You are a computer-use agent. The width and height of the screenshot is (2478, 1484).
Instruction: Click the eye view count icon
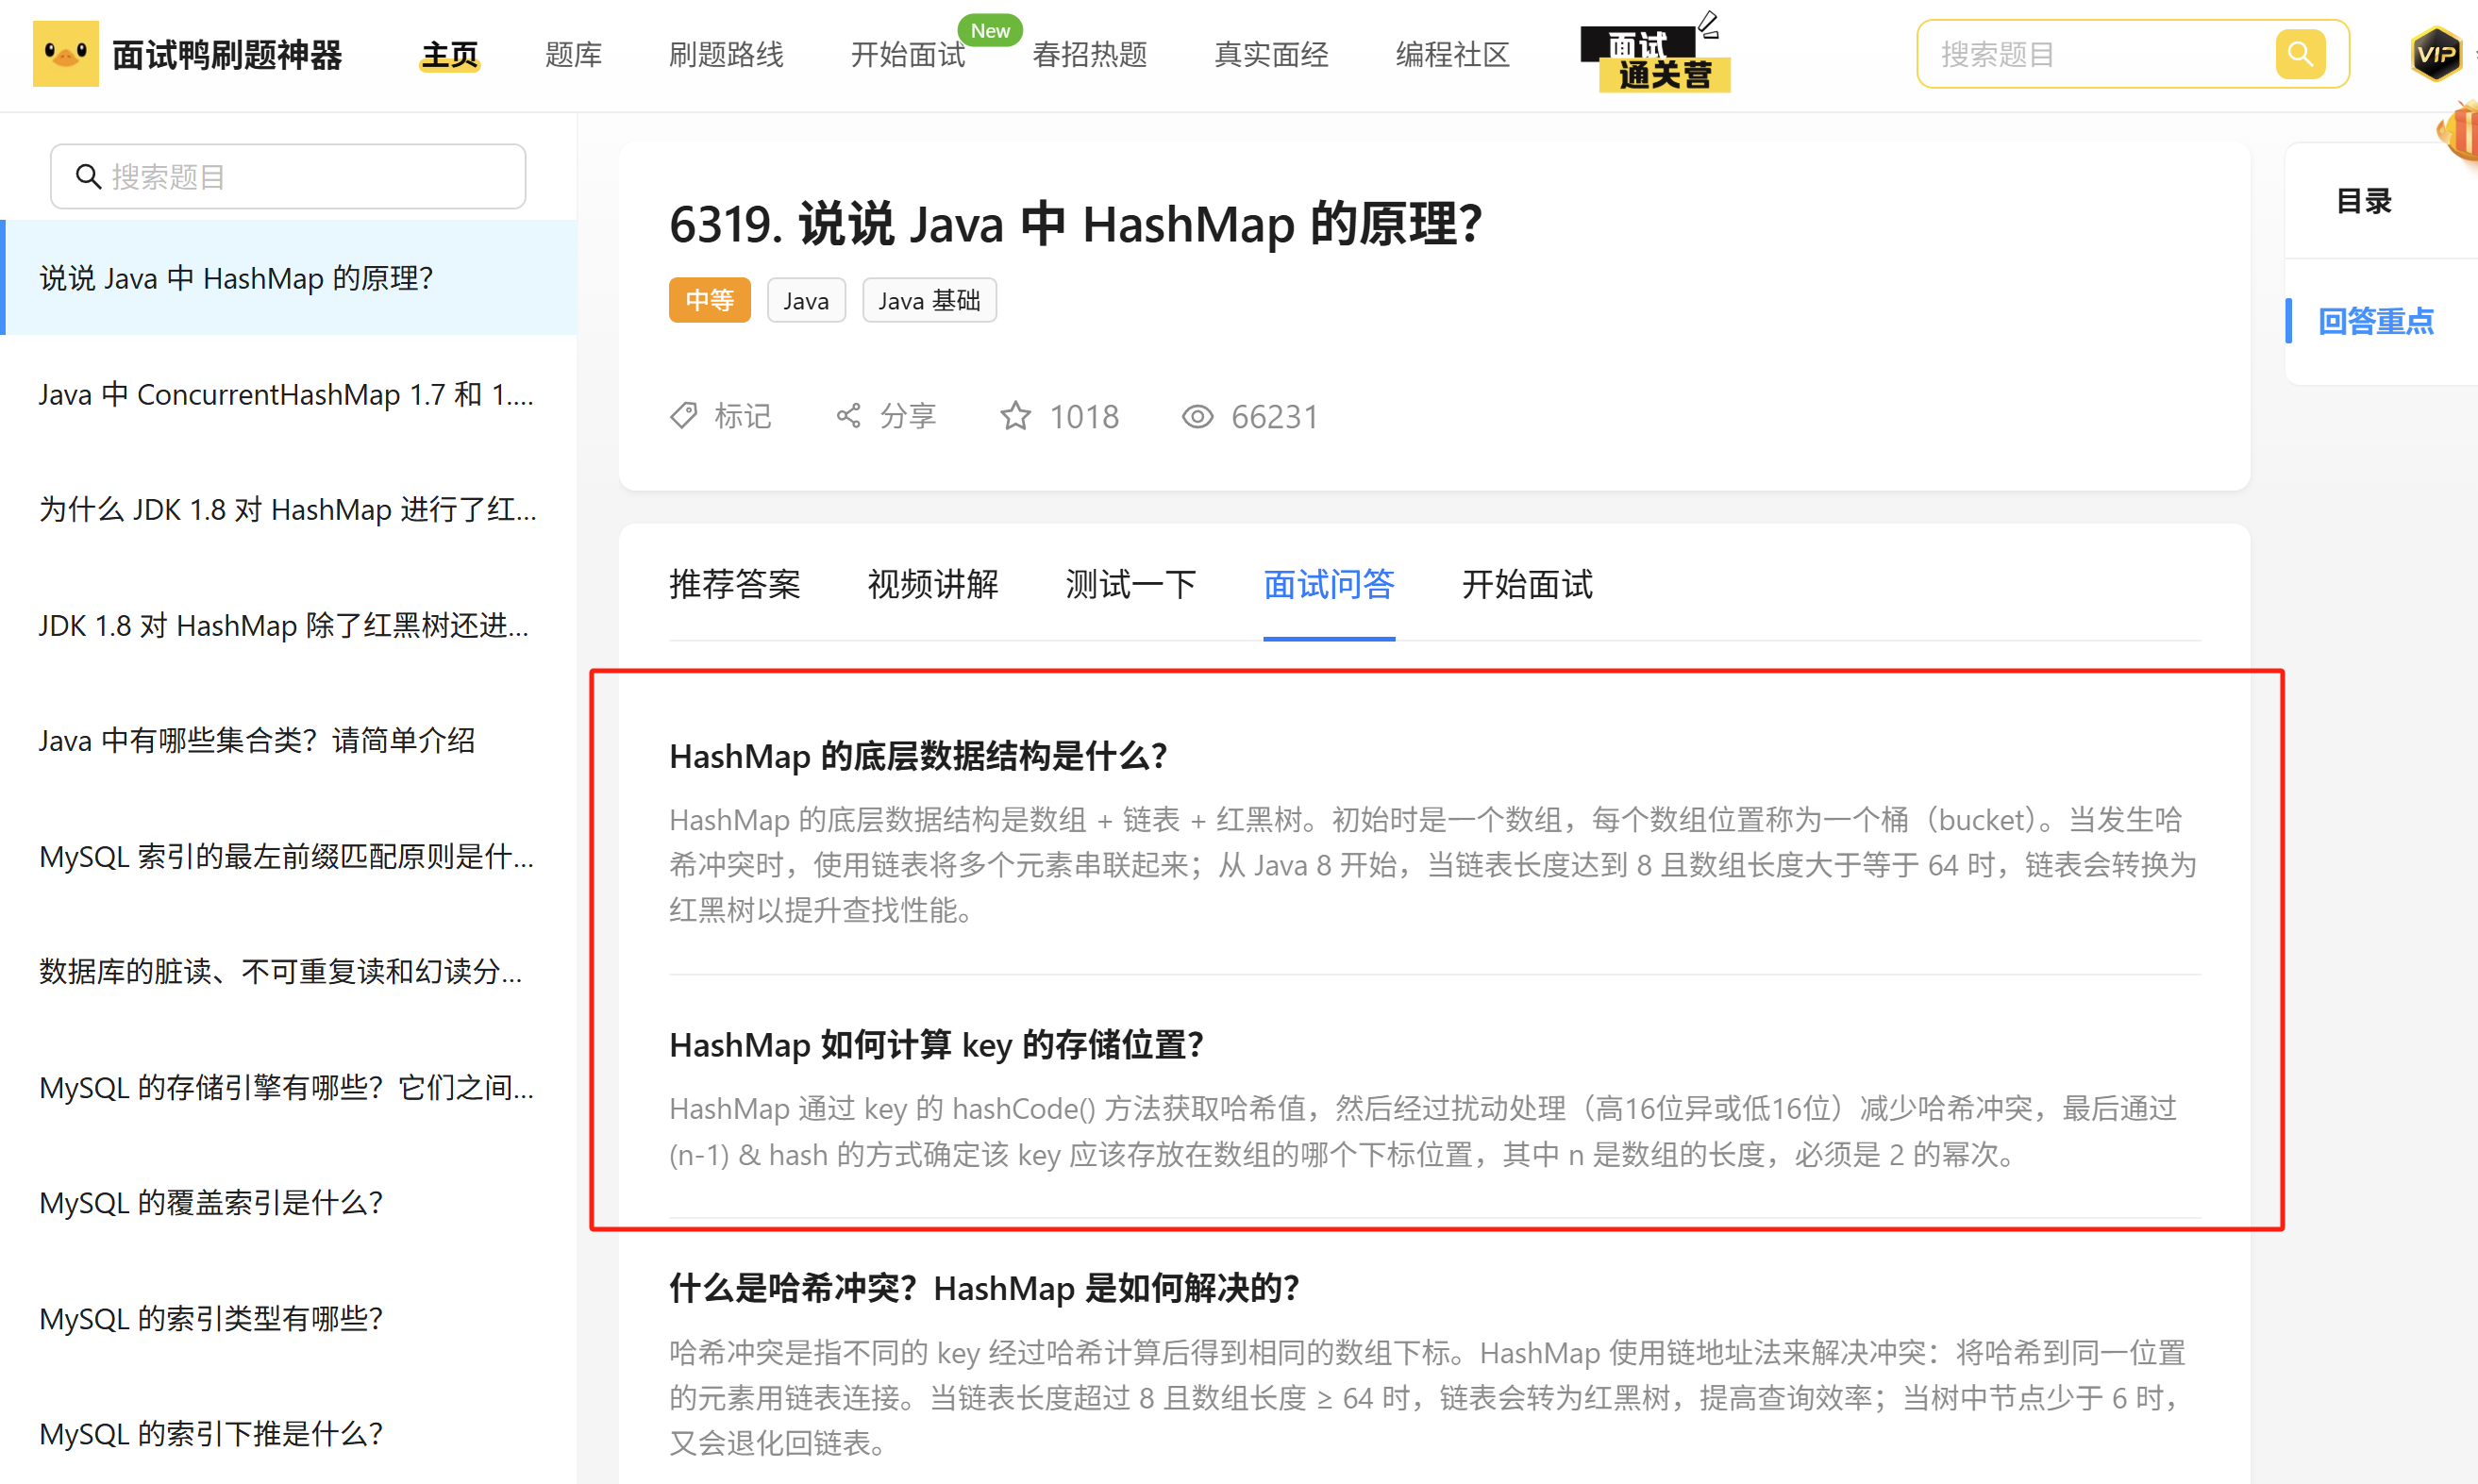(1197, 416)
